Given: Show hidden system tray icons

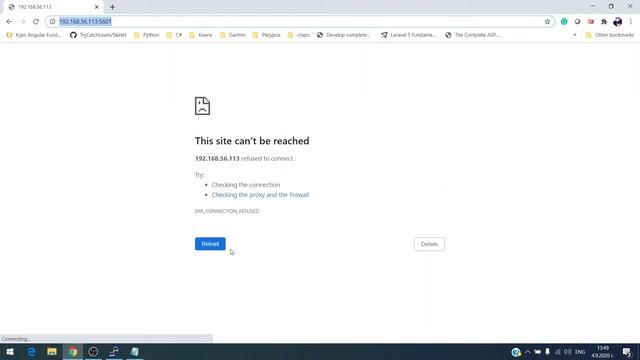Looking at the screenshot, I should click(x=527, y=352).
